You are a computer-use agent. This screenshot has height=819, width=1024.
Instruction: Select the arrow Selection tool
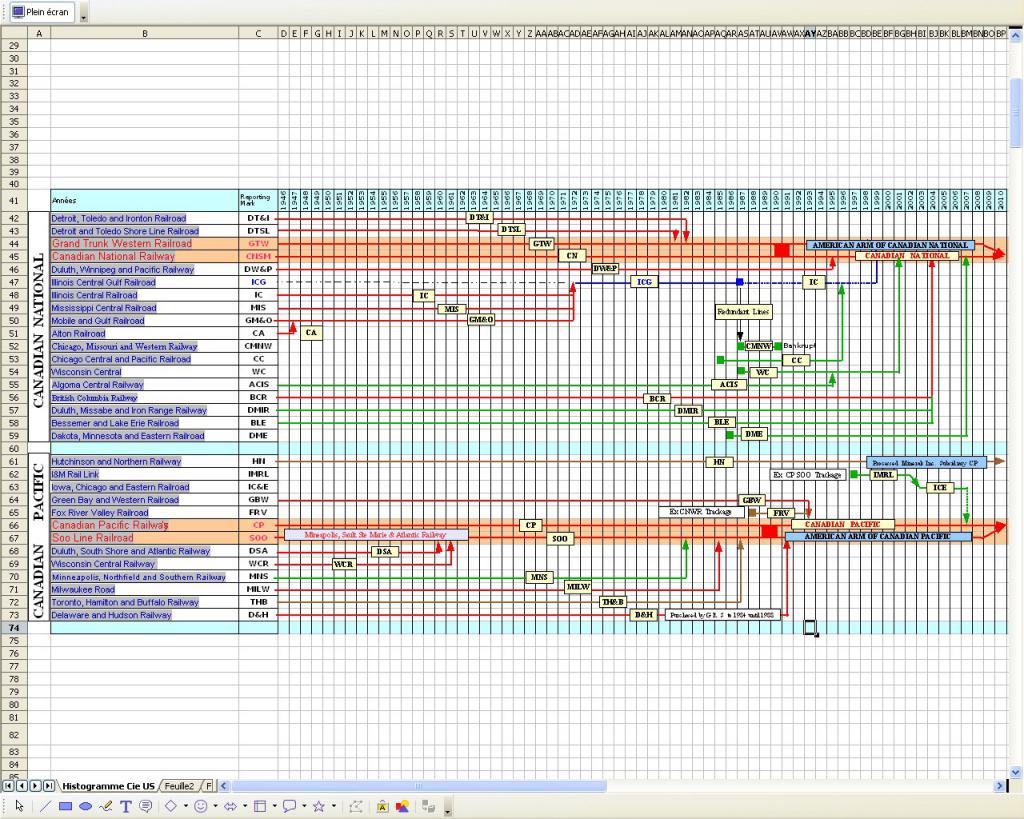pyautogui.click(x=19, y=806)
